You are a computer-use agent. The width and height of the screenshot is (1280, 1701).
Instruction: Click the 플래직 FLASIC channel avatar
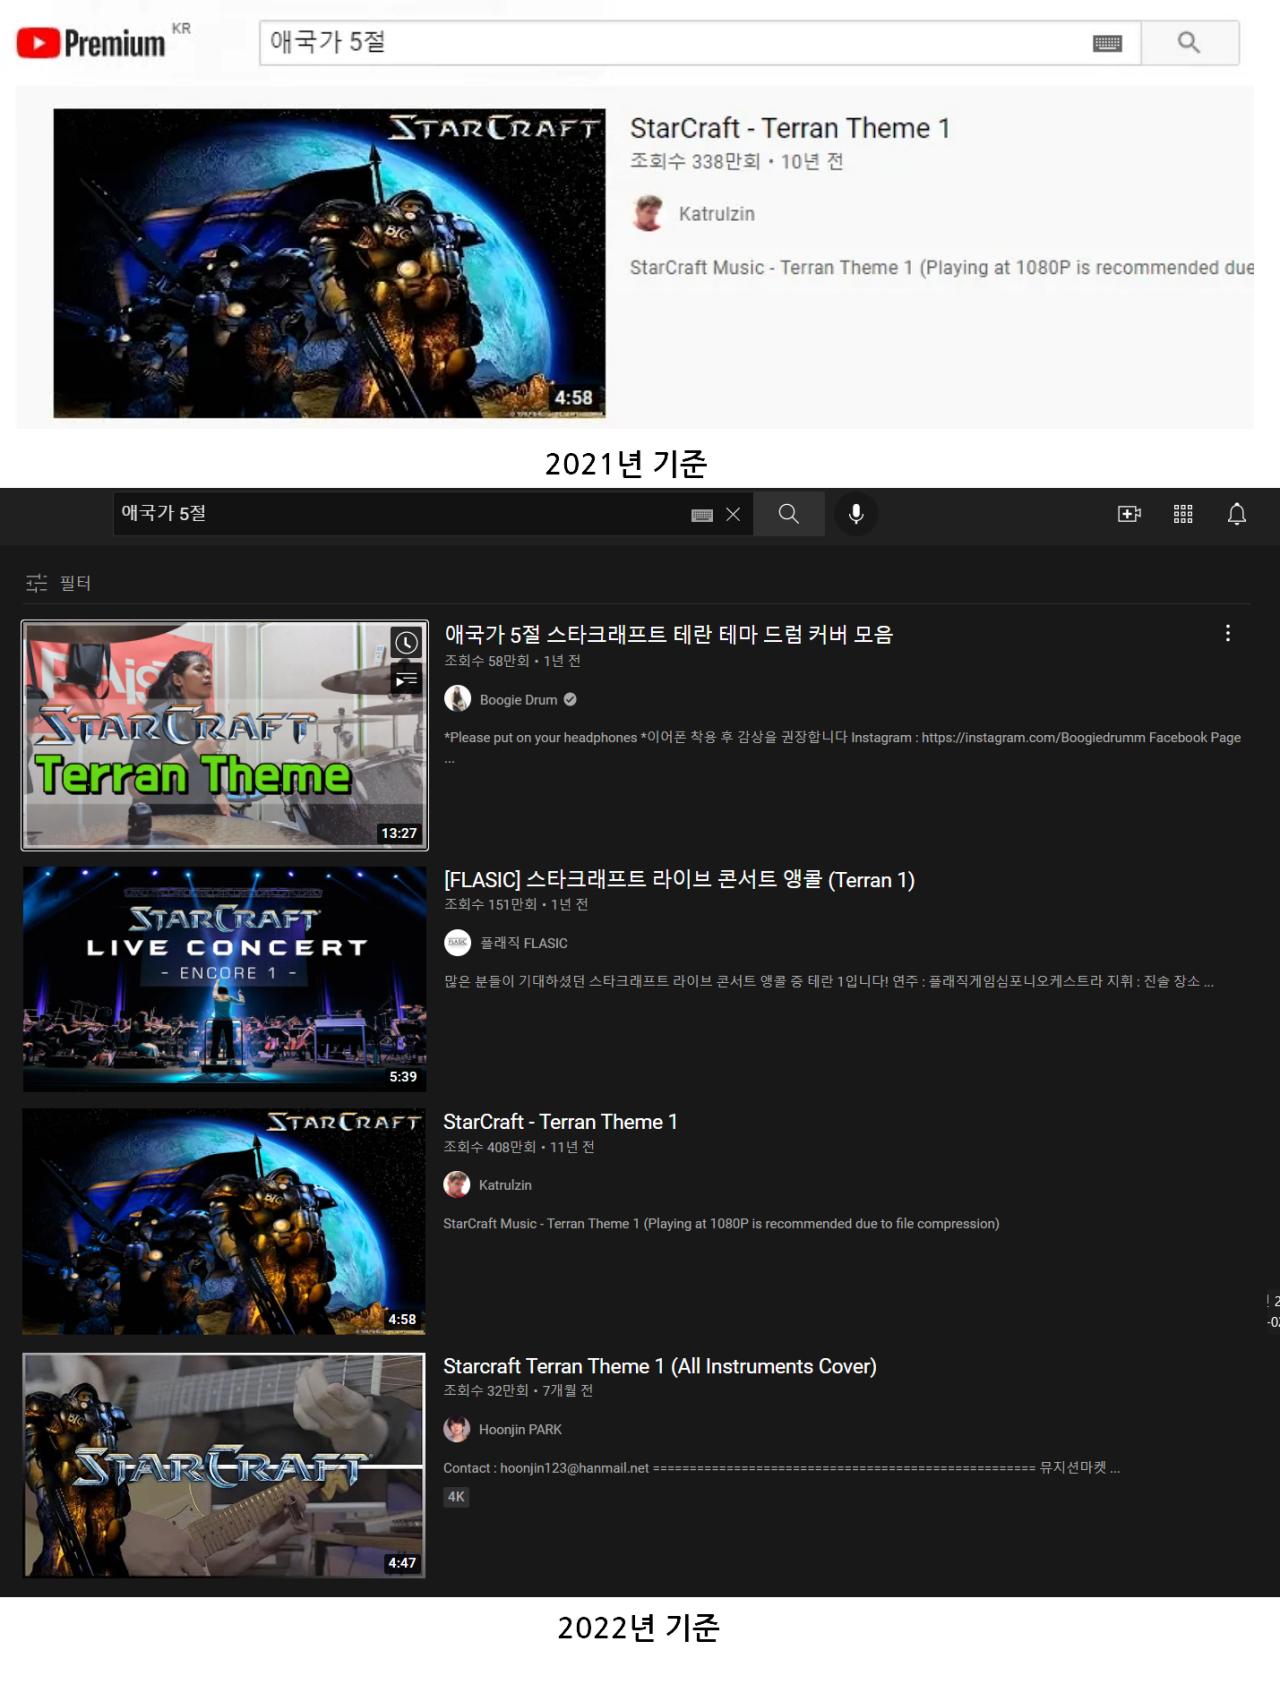point(457,942)
